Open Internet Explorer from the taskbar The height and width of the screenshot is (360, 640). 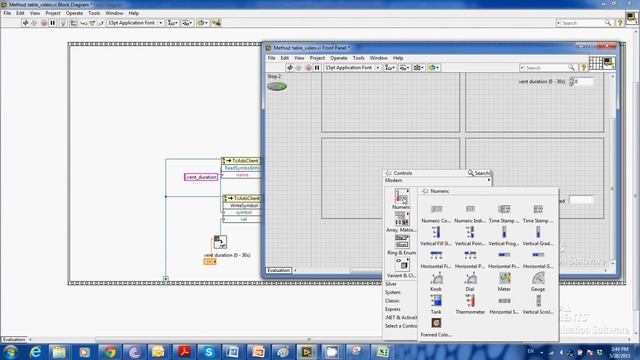point(36,352)
